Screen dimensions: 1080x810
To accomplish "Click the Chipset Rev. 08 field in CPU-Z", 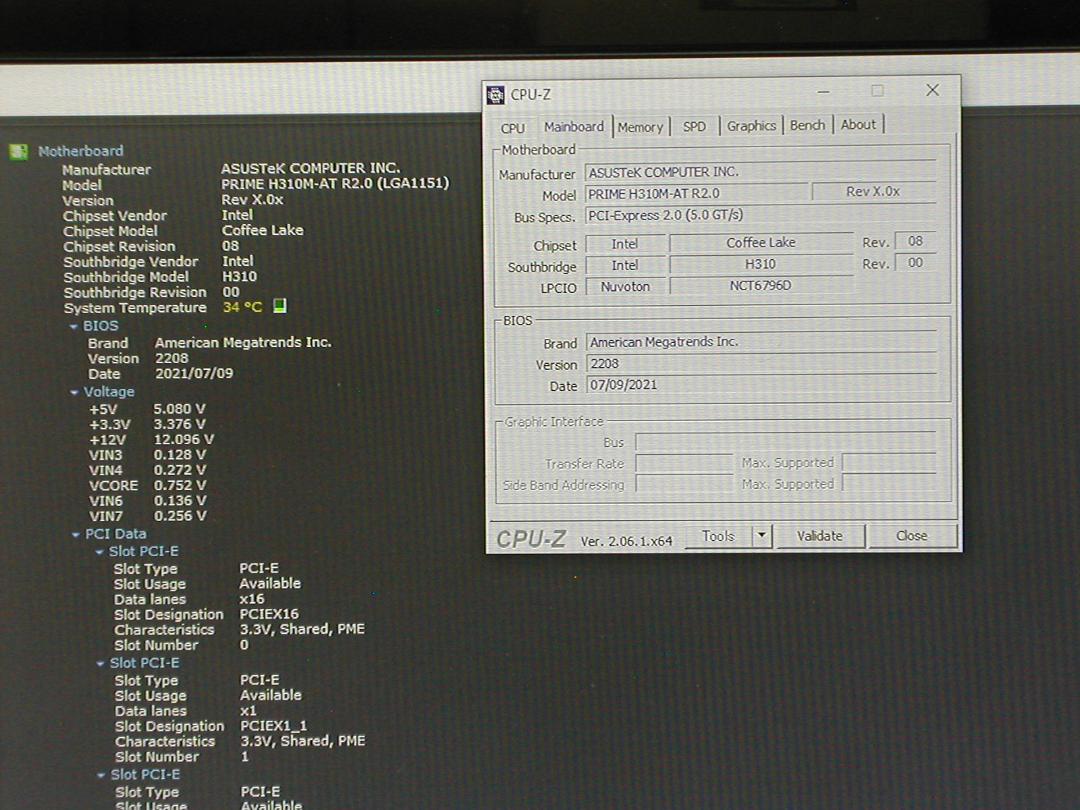I will point(915,241).
